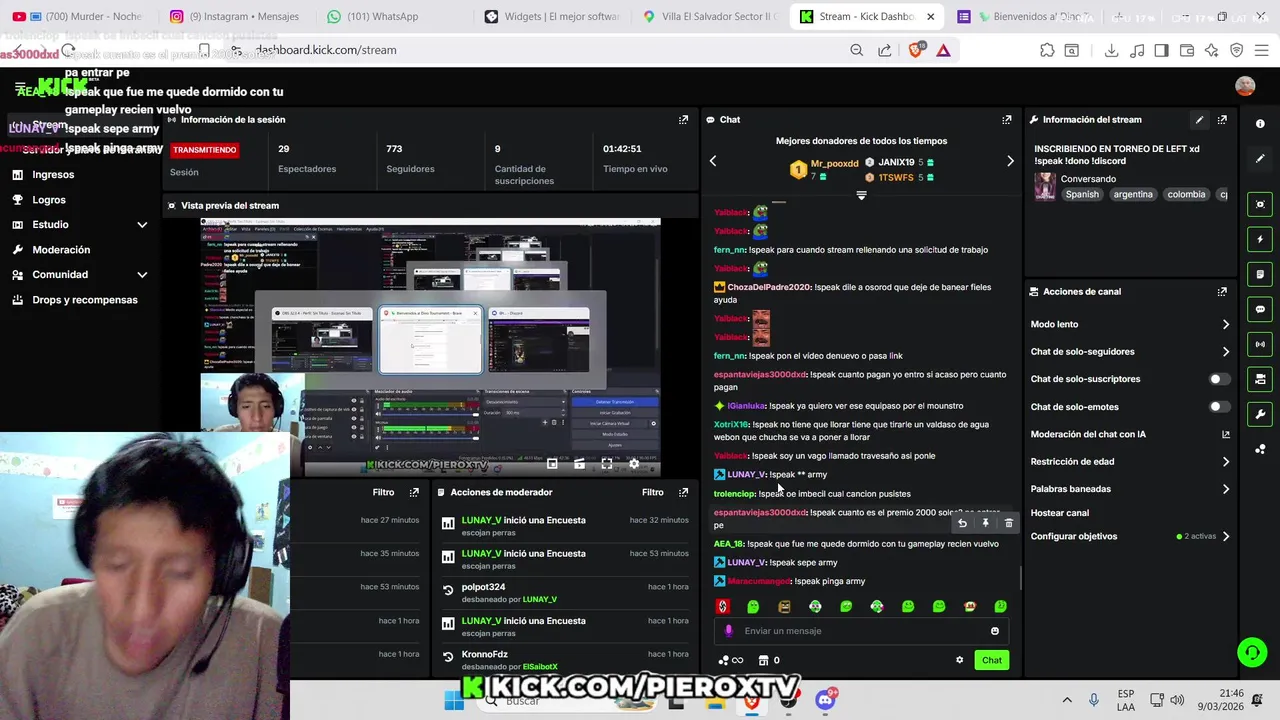This screenshot has width=1280, height=720.
Task: Click the Conversando category thumbnail
Action: pyautogui.click(x=1045, y=186)
